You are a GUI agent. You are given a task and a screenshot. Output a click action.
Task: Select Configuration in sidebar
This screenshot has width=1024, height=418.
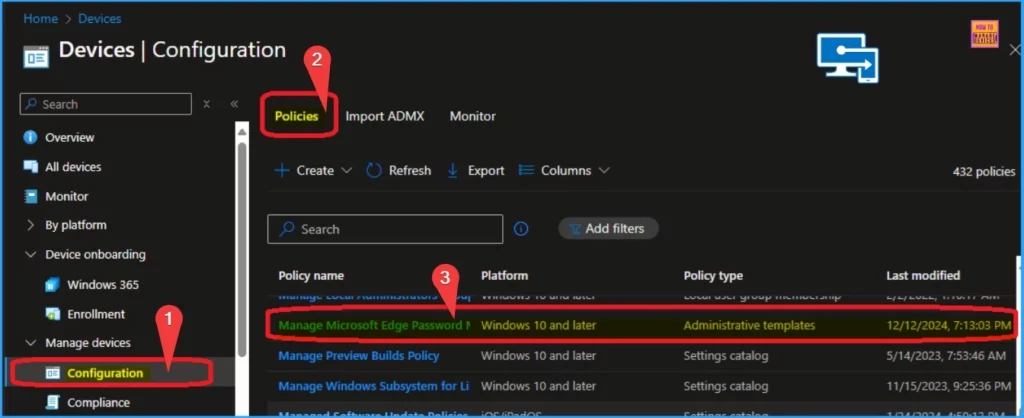(105, 373)
